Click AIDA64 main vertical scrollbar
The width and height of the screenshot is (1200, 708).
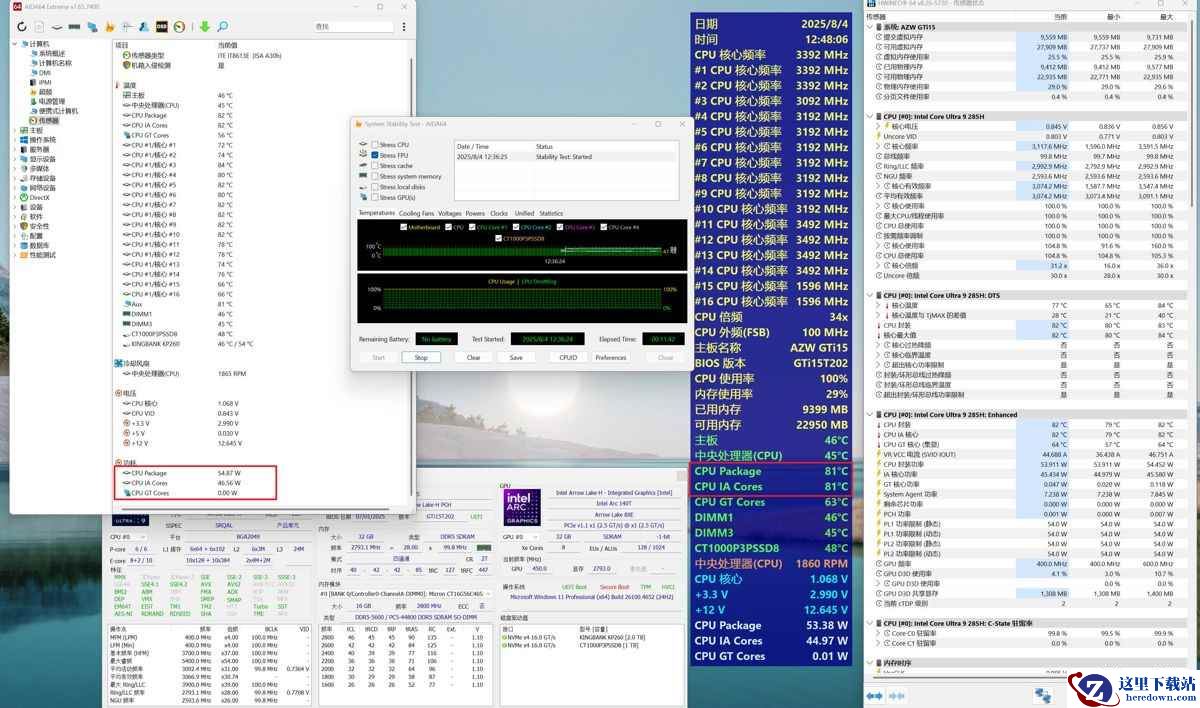coord(411,275)
